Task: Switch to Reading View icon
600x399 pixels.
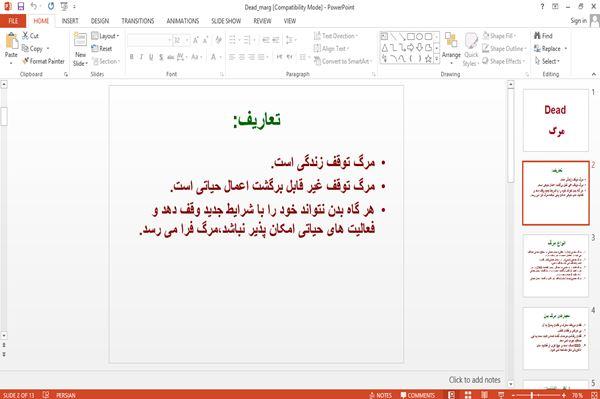Action: (x=484, y=395)
